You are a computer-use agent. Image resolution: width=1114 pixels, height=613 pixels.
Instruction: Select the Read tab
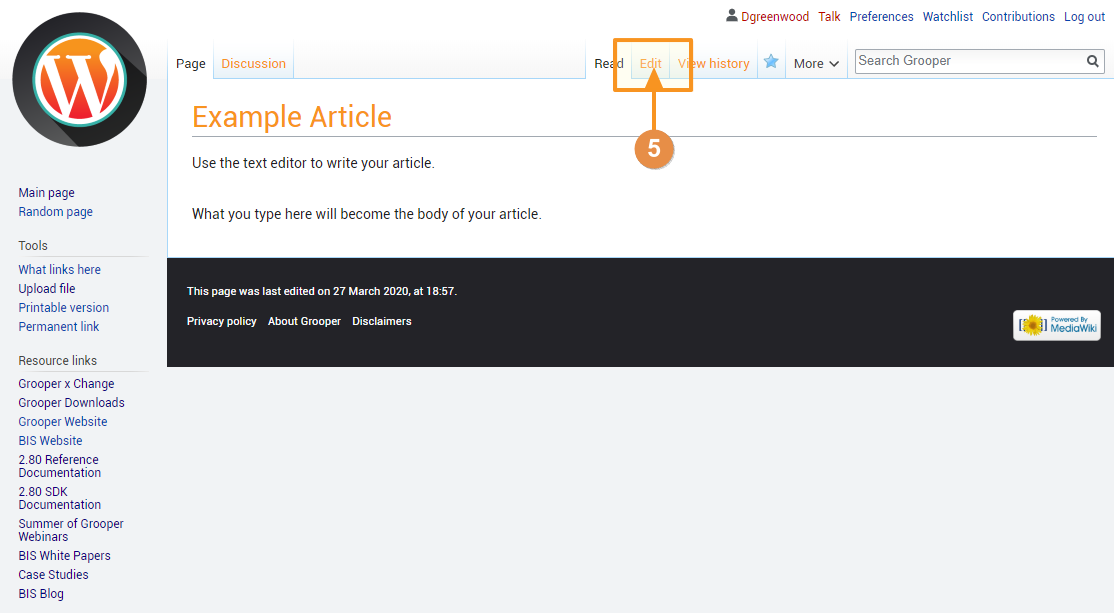(609, 64)
